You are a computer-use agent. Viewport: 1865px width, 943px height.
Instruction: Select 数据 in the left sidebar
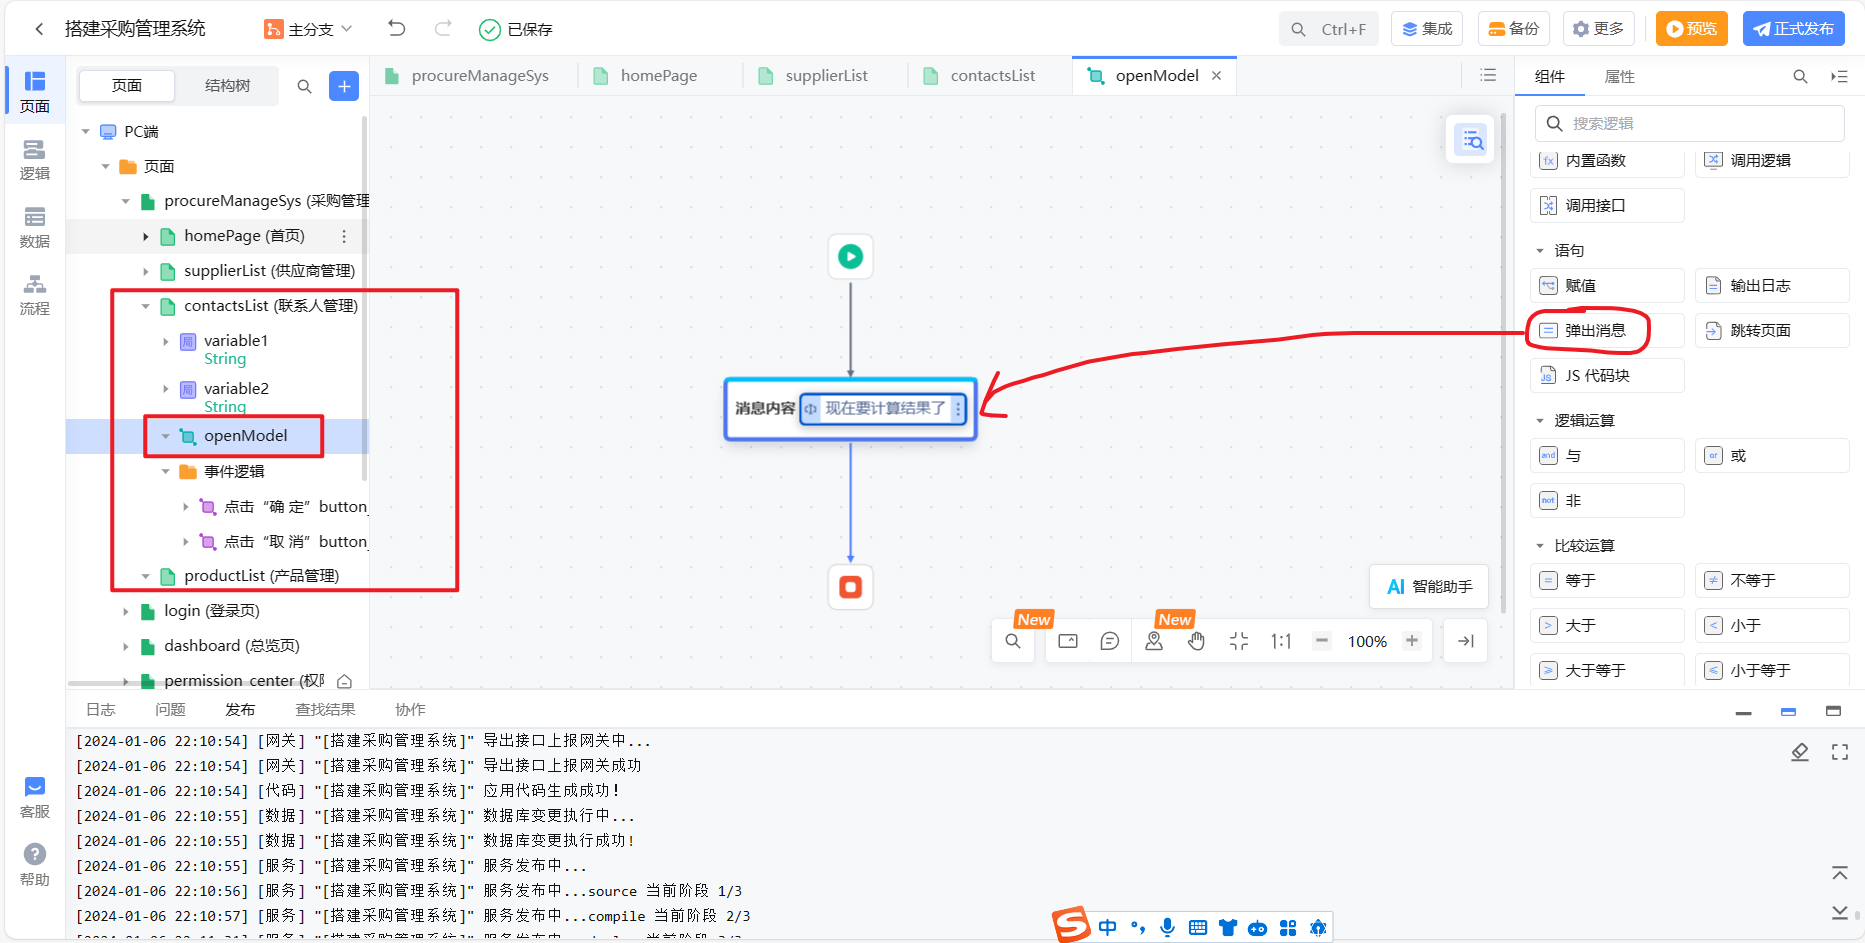pyautogui.click(x=35, y=228)
